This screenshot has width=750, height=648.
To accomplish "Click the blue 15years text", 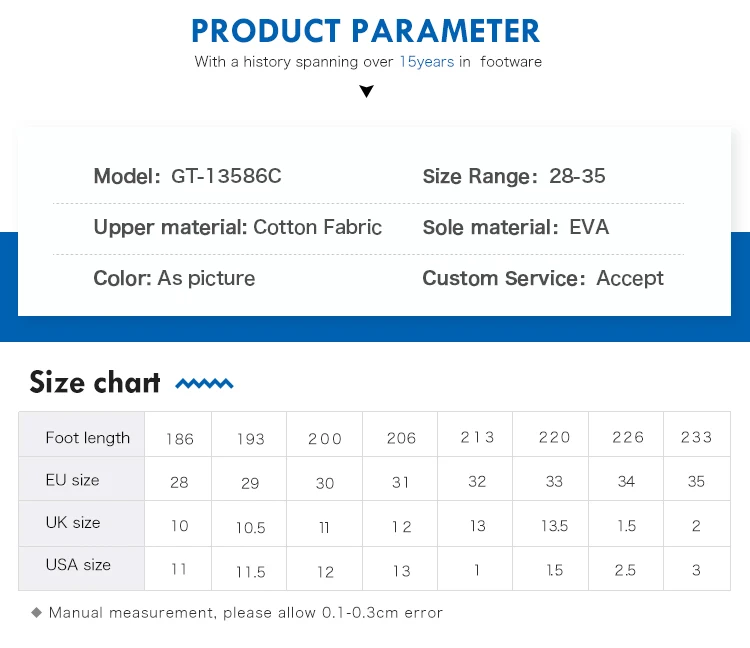I will coord(427,62).
